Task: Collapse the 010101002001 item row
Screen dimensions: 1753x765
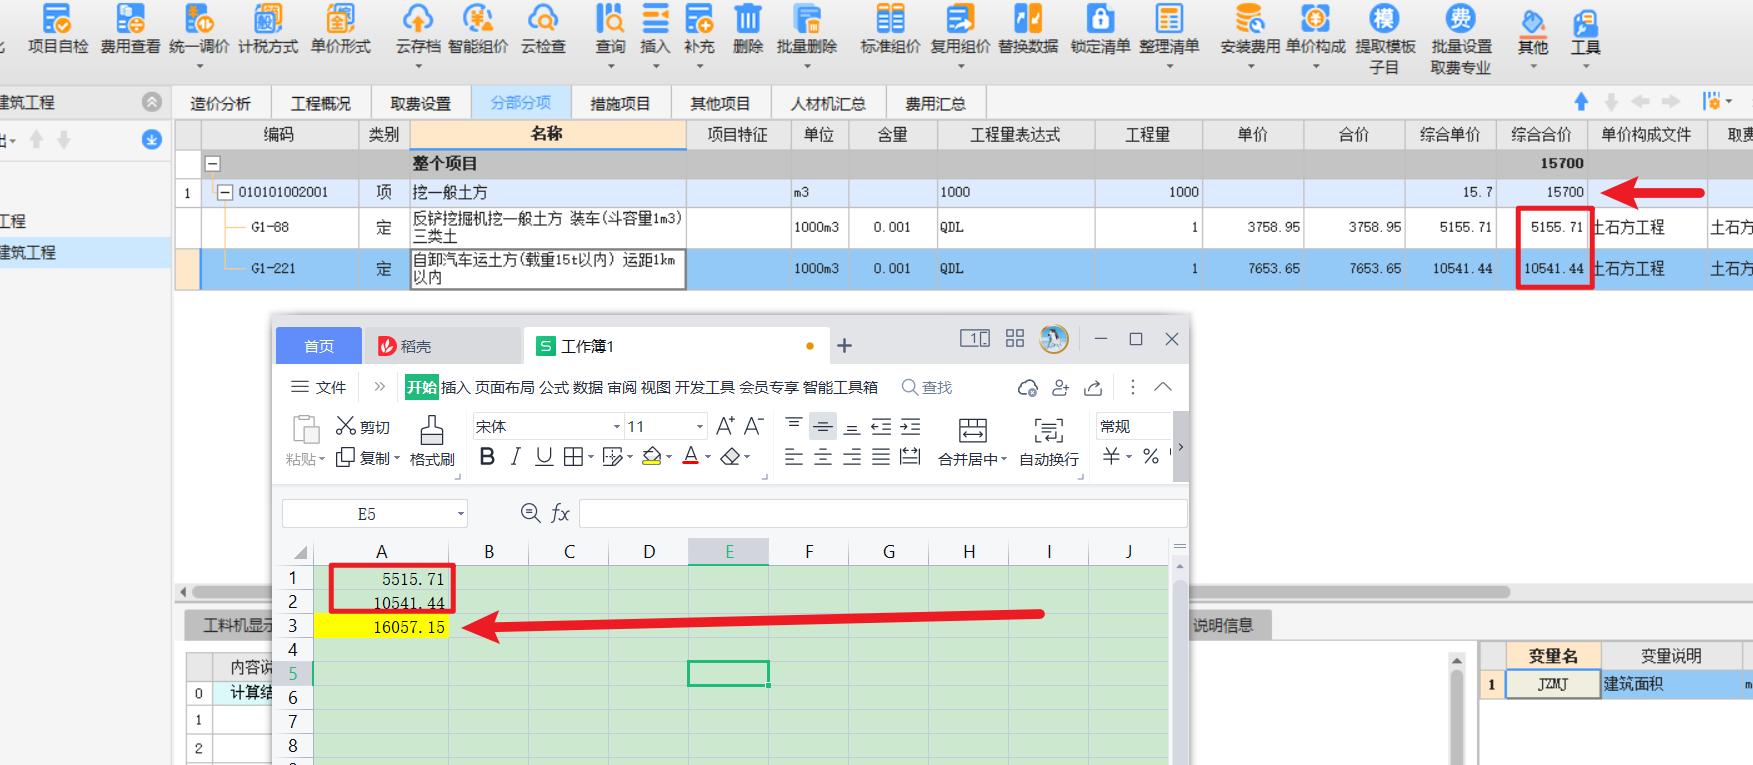Action: (225, 192)
